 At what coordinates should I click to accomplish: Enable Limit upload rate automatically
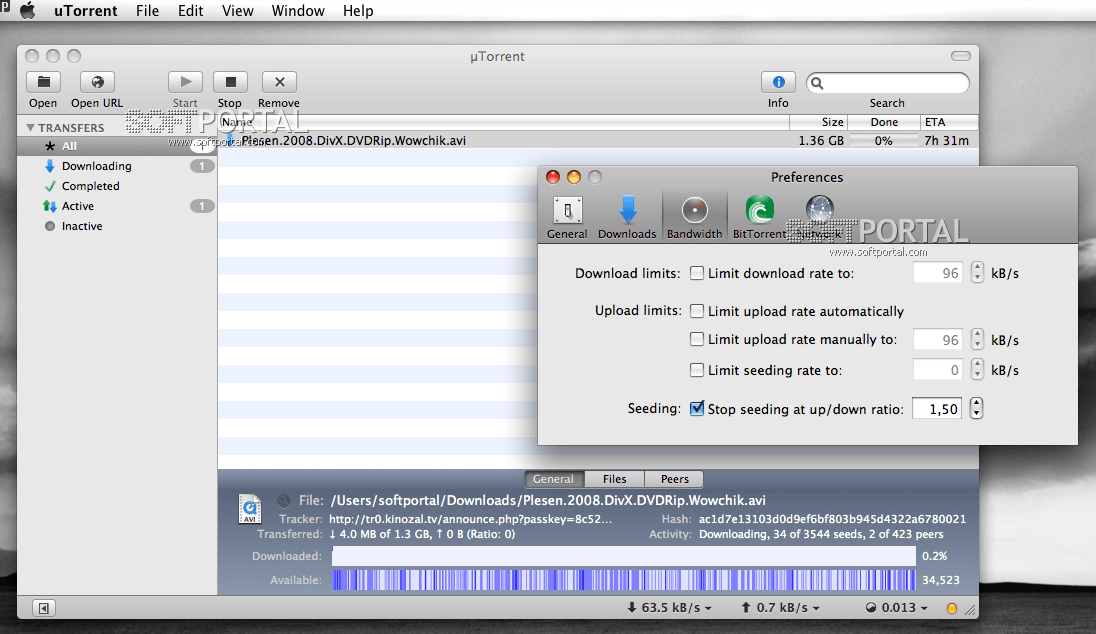pos(697,310)
